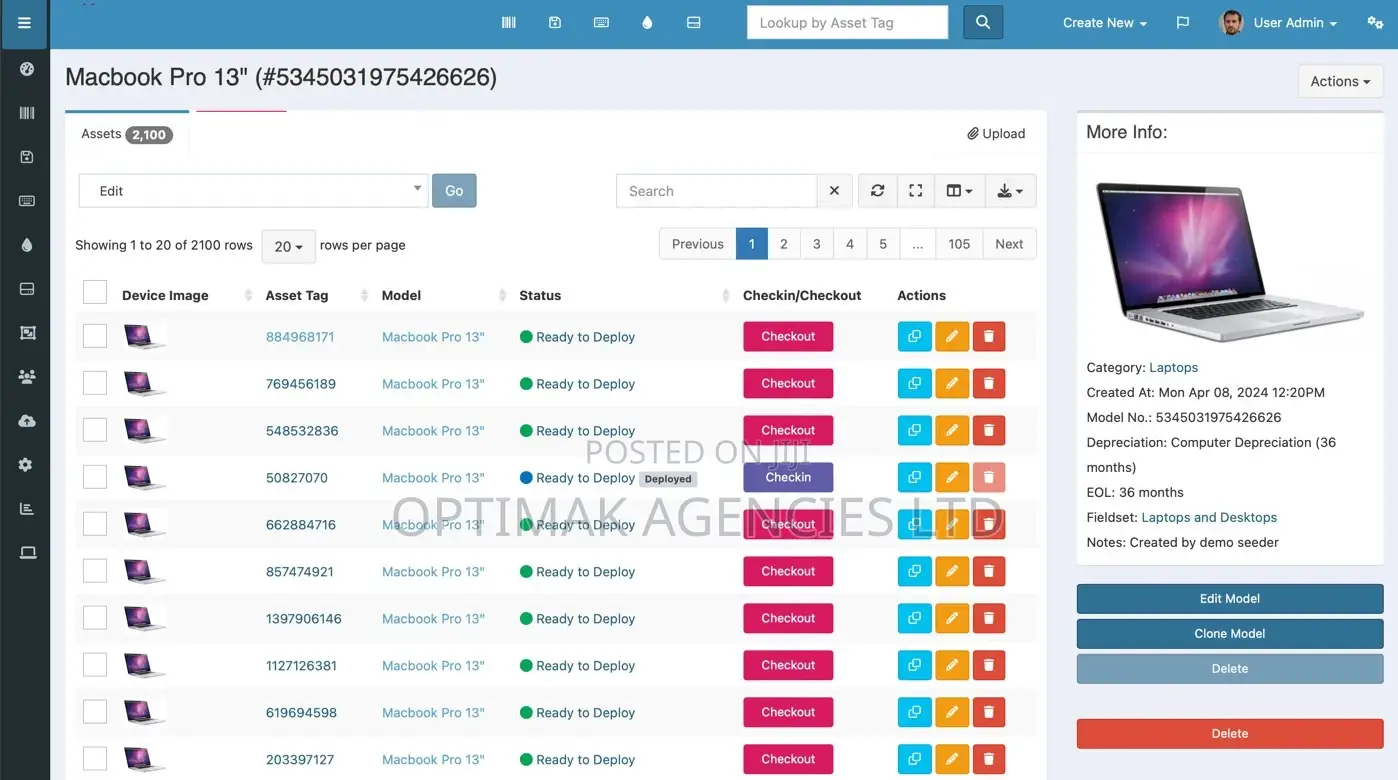The width and height of the screenshot is (1398, 780).
Task: Click the red Delete button
Action: click(x=1230, y=734)
